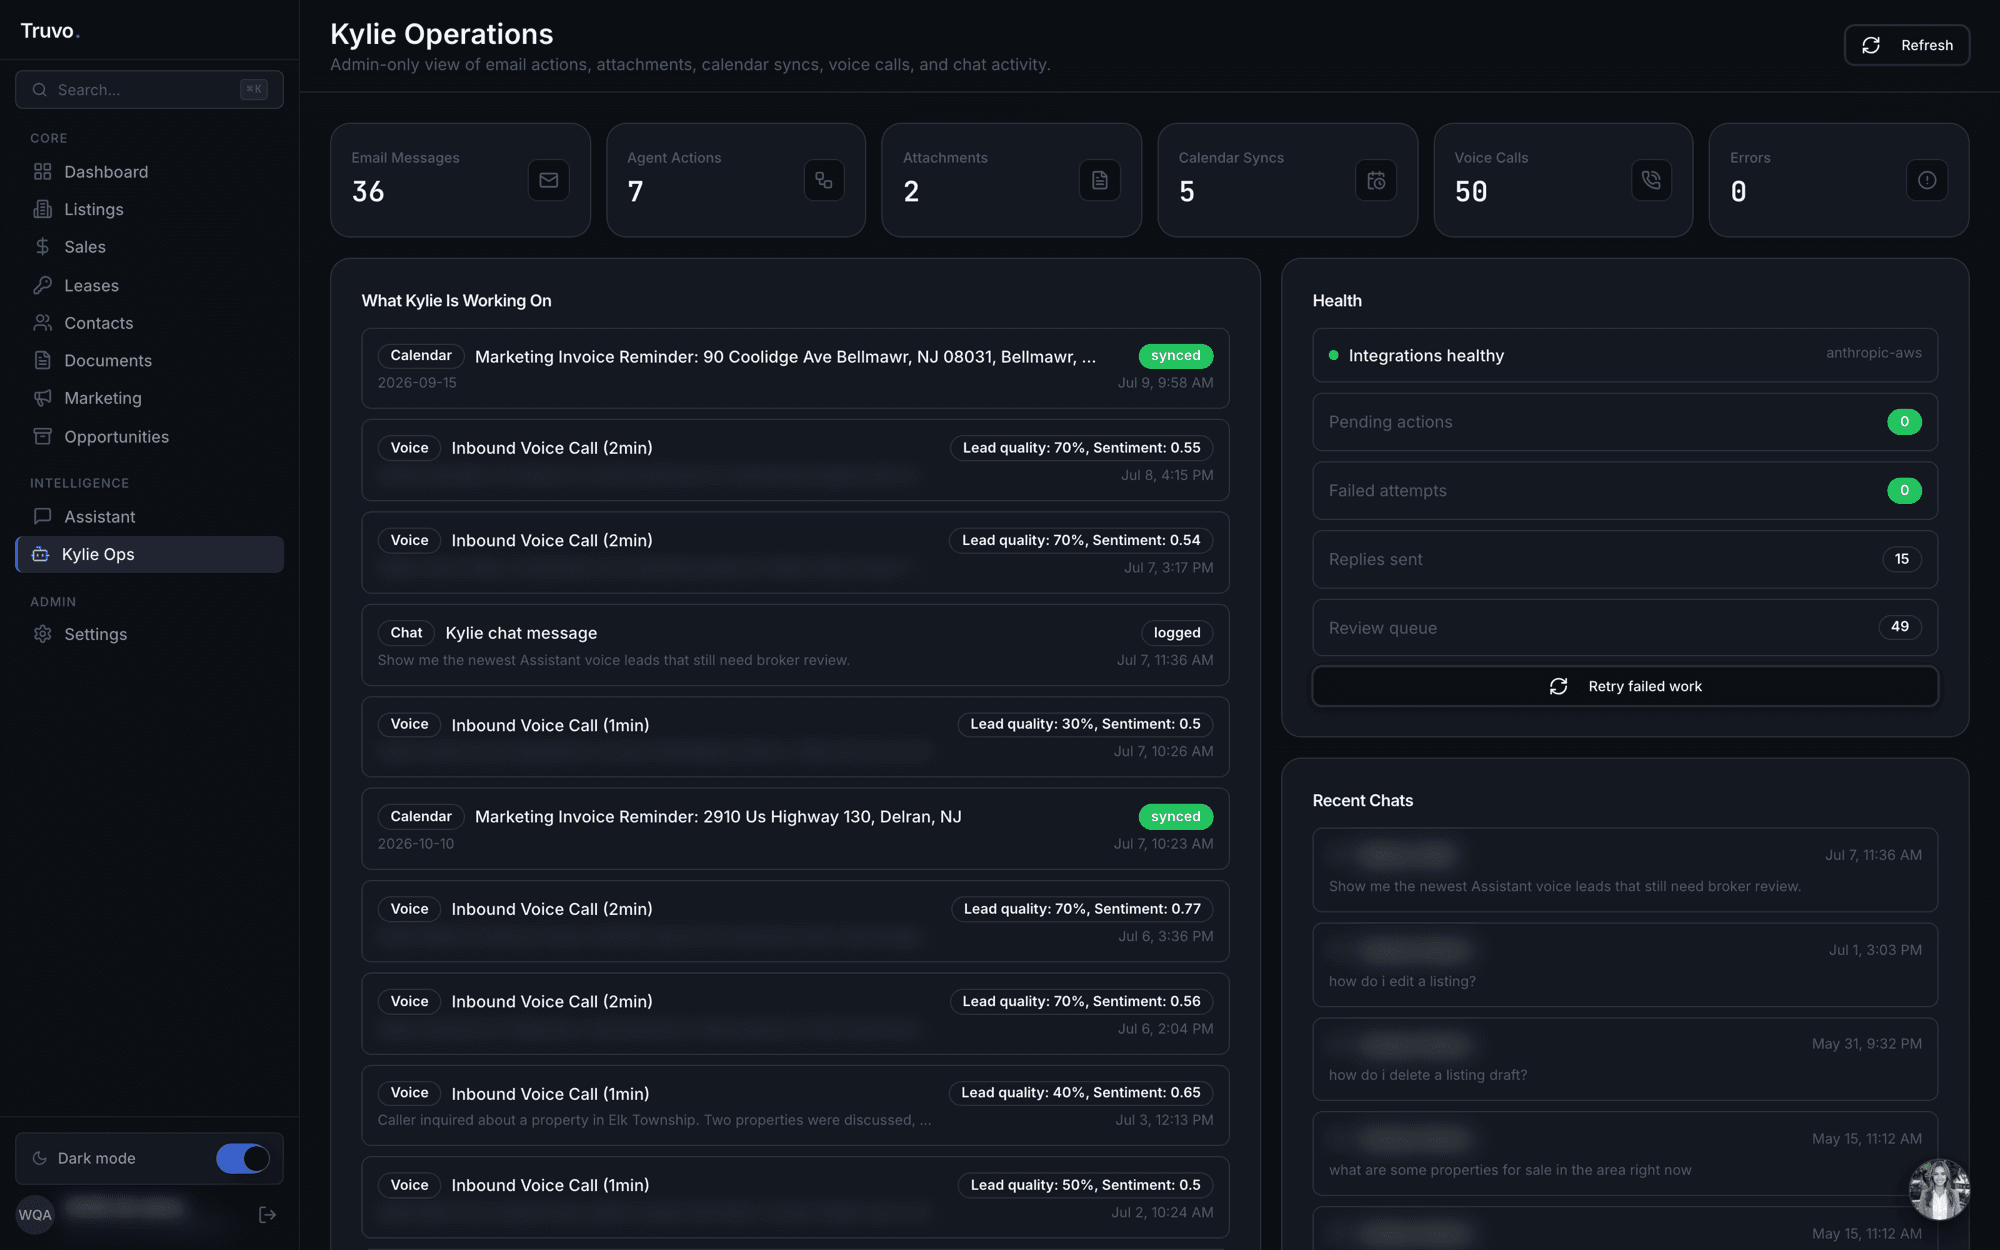Open the 90 Coolidge Ave calendar reminder
Image resolution: width=2000 pixels, height=1250 pixels.
tap(795, 368)
